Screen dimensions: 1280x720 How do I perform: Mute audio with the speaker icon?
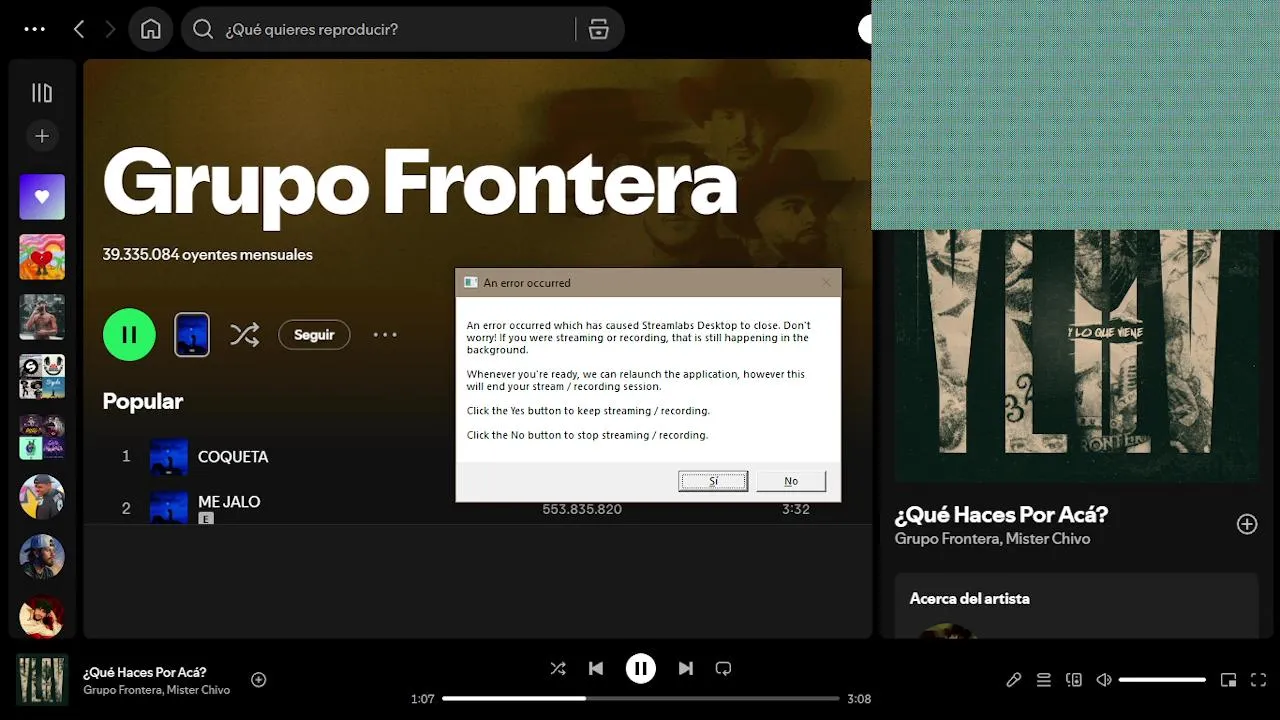tap(1104, 680)
